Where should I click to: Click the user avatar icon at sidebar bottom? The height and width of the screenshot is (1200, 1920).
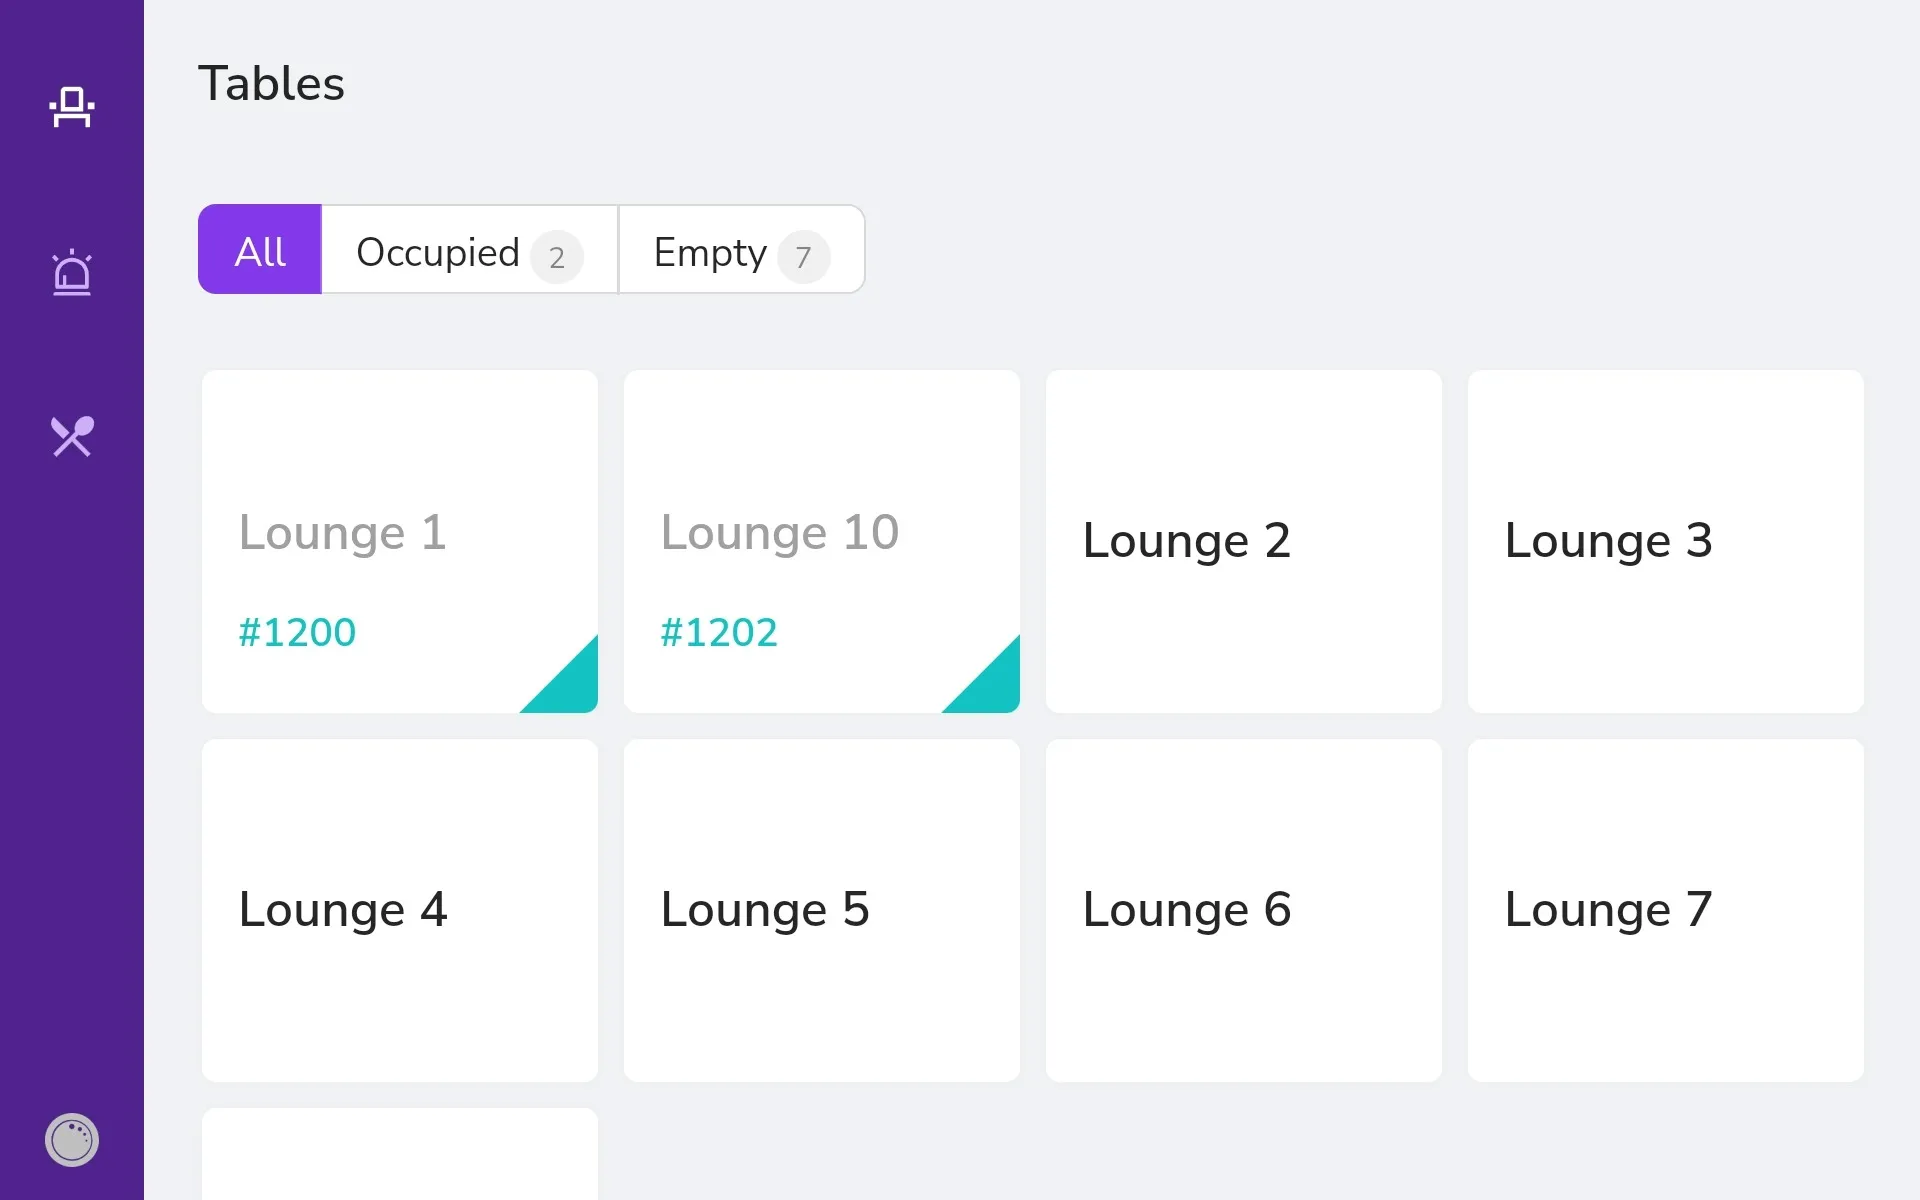point(72,1139)
